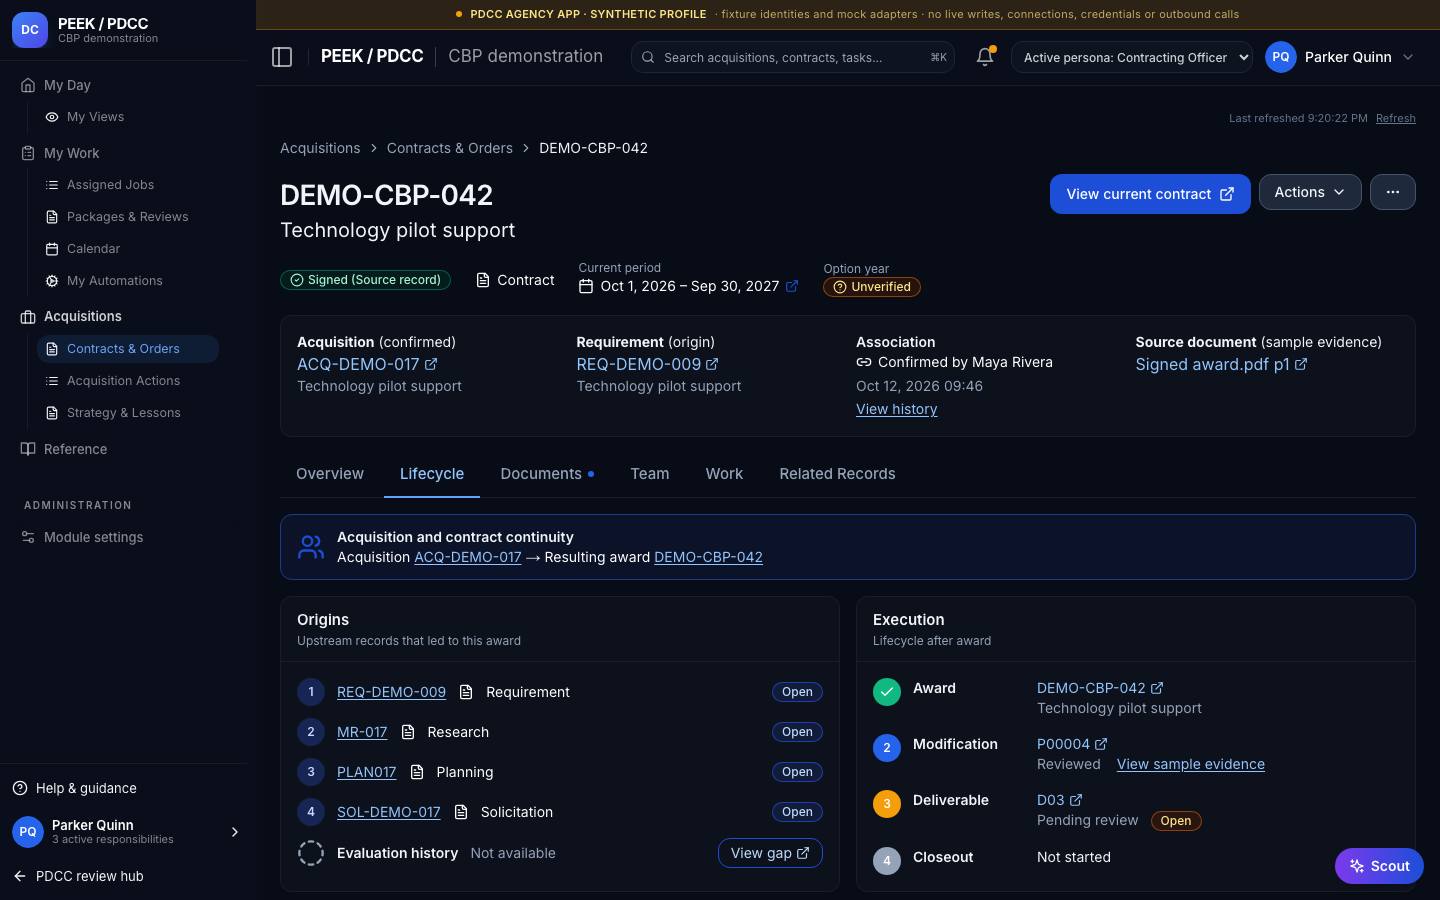1440x900 pixels.
Task: Click View current contract button
Action: click(x=1150, y=194)
